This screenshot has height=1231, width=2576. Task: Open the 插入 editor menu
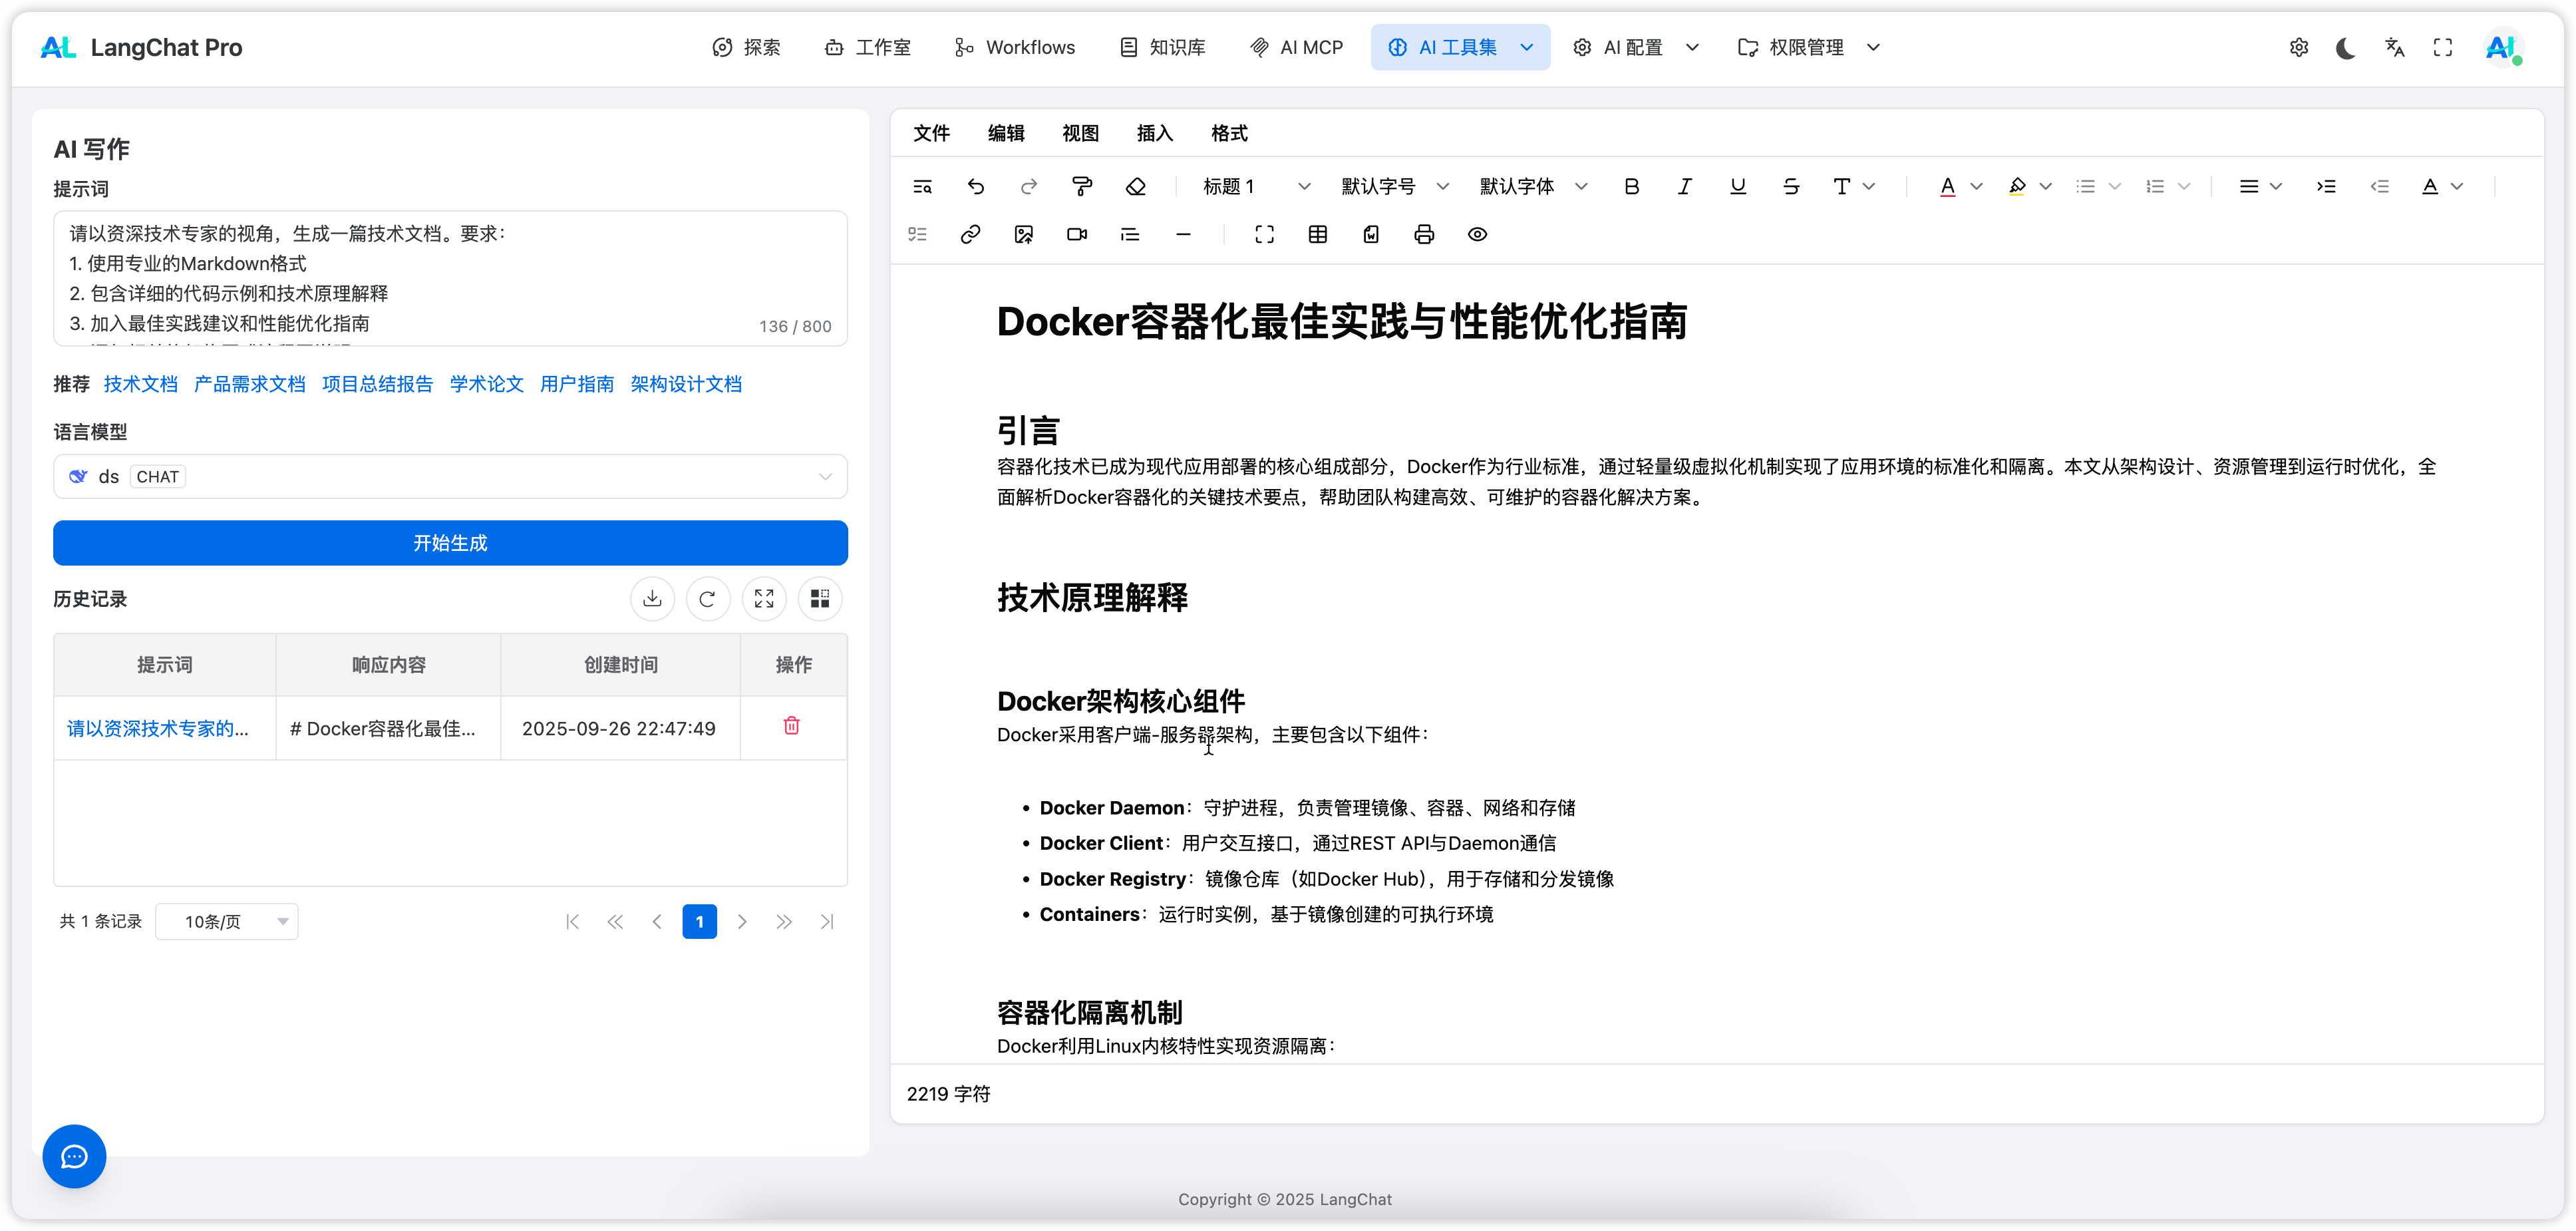(x=1154, y=133)
